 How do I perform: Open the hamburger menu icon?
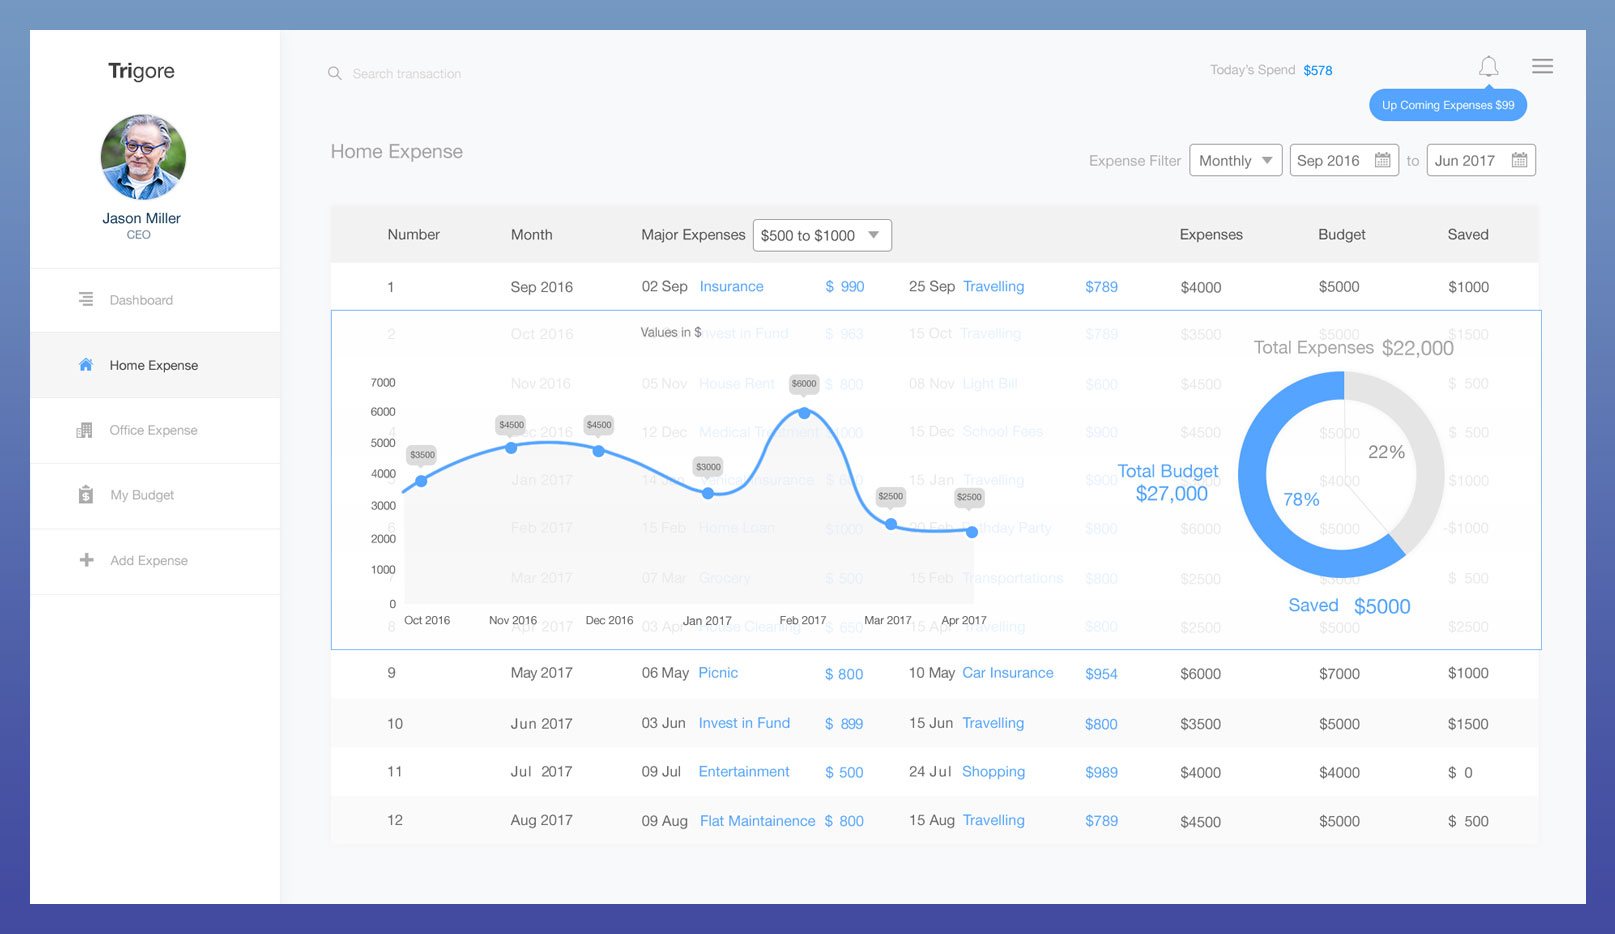tap(1542, 66)
